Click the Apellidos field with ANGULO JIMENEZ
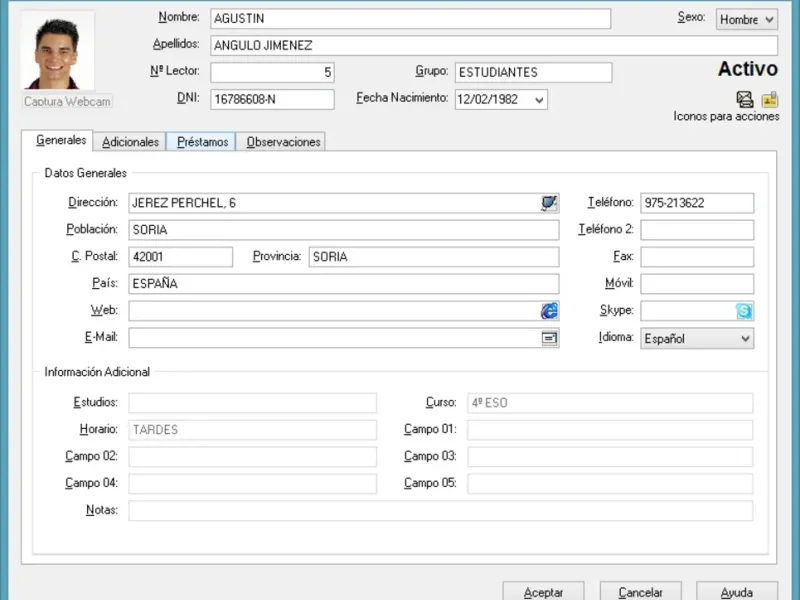The image size is (800, 600). pyautogui.click(x=494, y=45)
